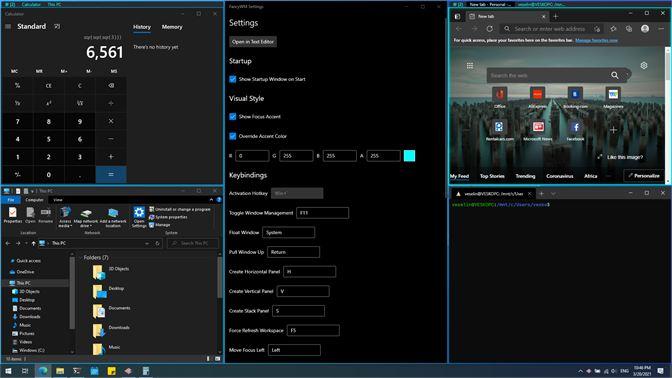Image resolution: width=672 pixels, height=378 pixels.
Task: Open File Explorer's Computer ribbon tab
Action: pyautogui.click(x=34, y=200)
